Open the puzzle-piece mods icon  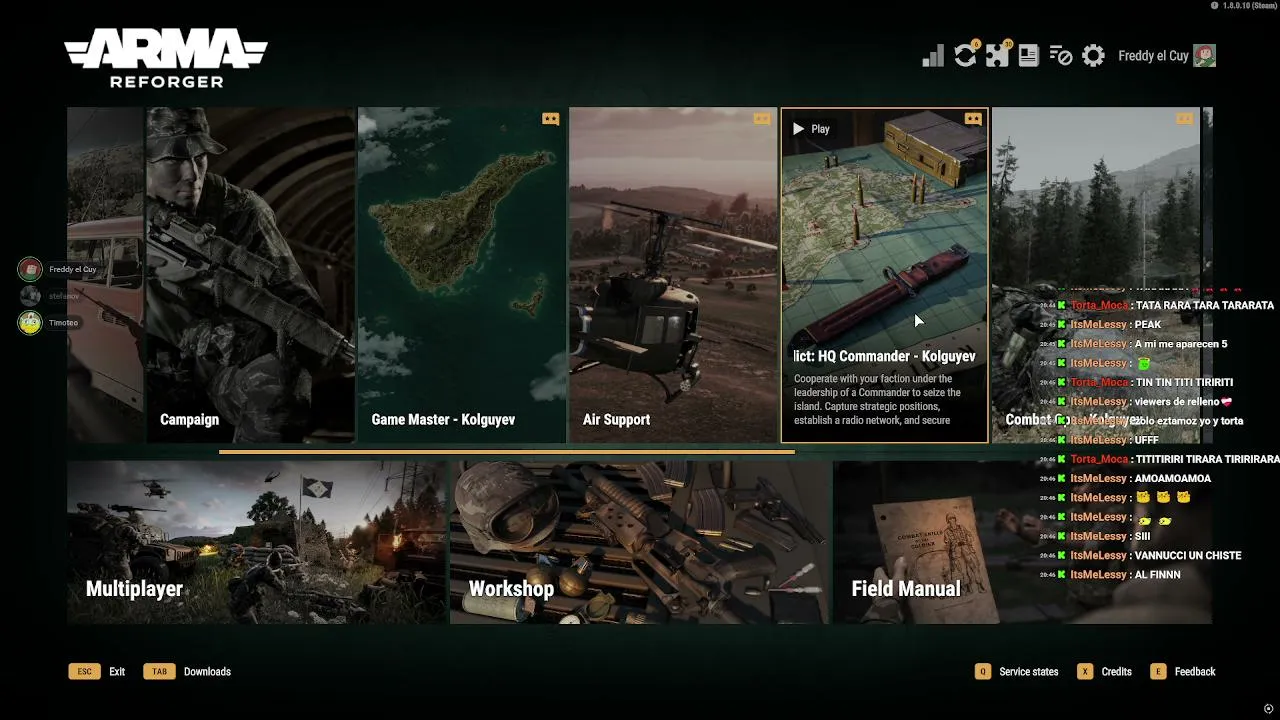pos(997,55)
